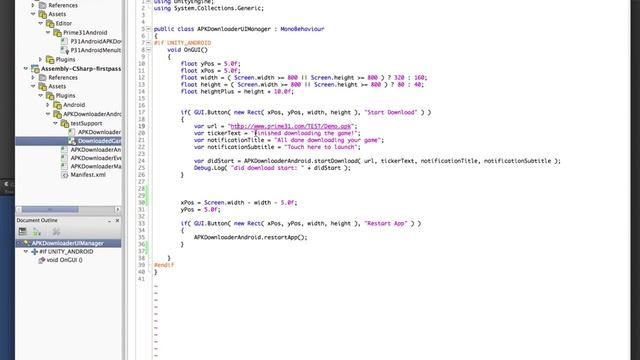Collapse the testSupport folder
640x360 pixels.
[56, 123]
